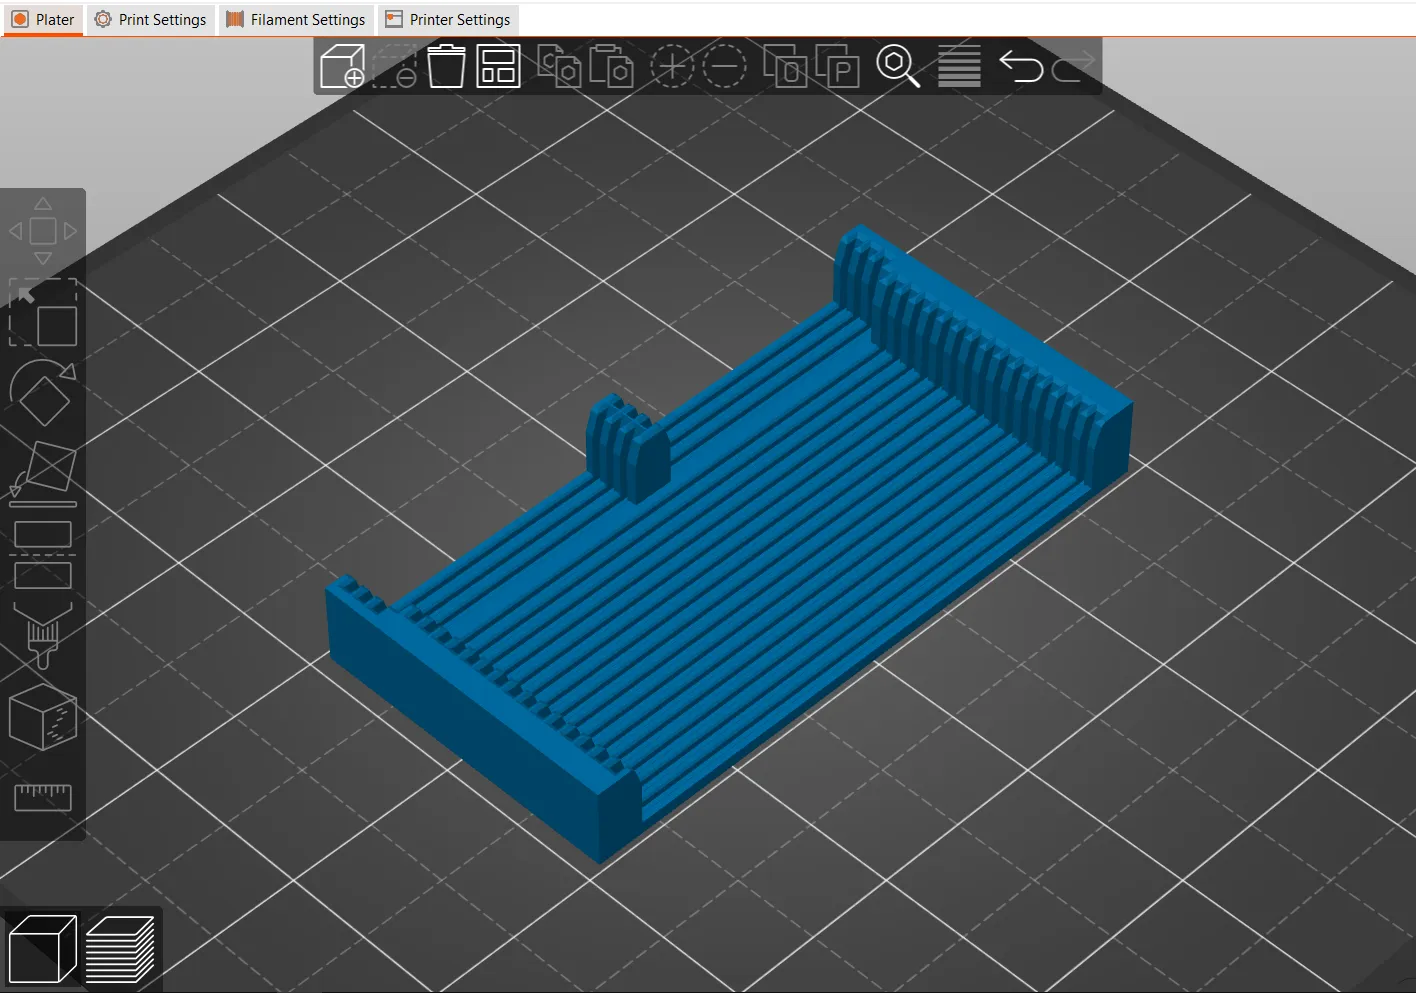Select the Move gizmo tool

point(43,231)
